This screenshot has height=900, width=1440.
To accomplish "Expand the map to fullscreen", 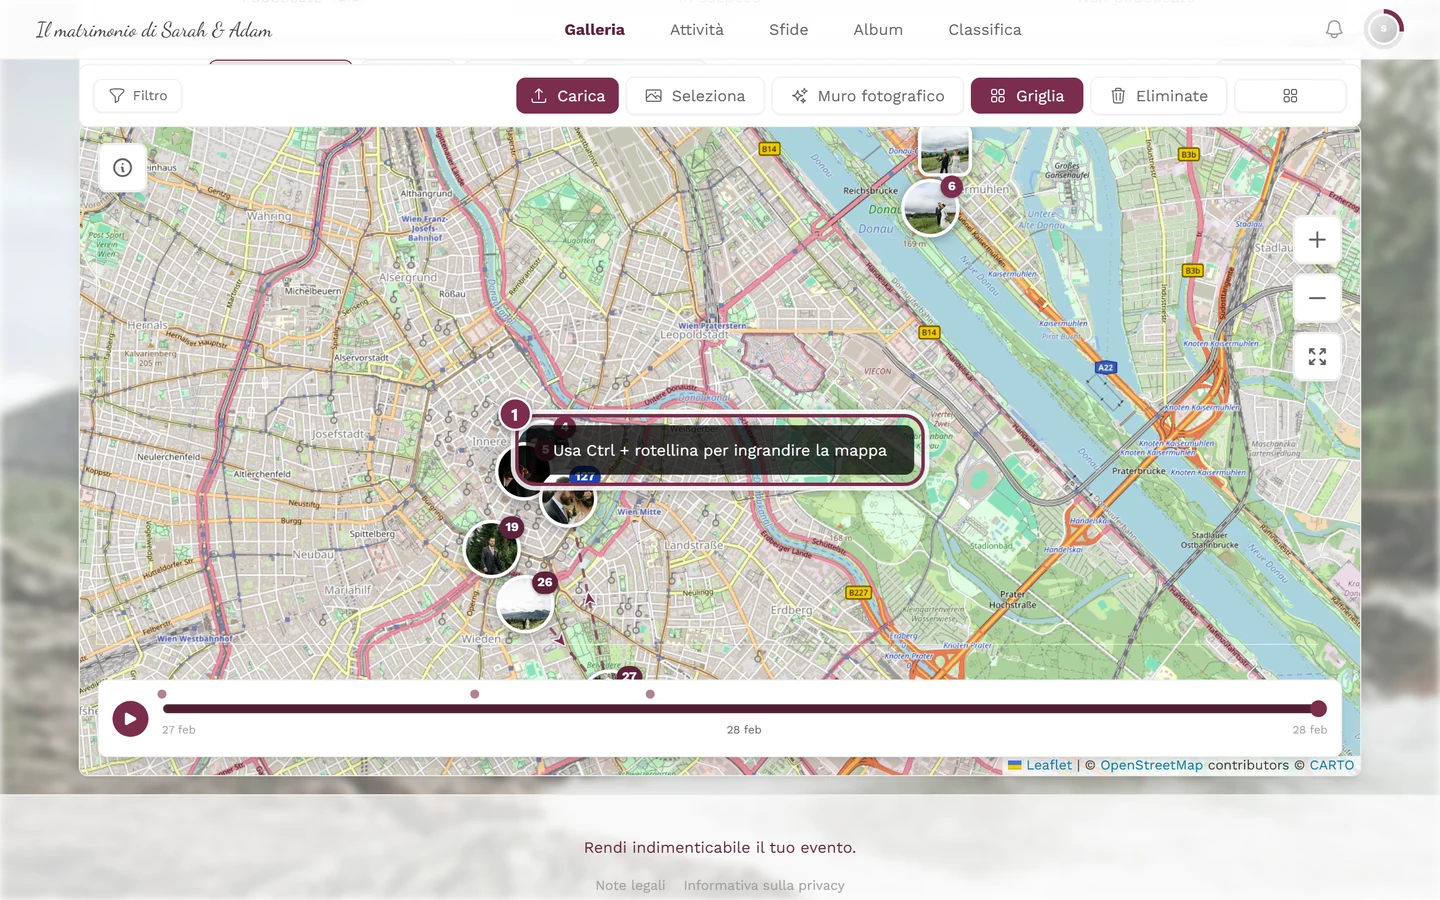I will click(1317, 357).
